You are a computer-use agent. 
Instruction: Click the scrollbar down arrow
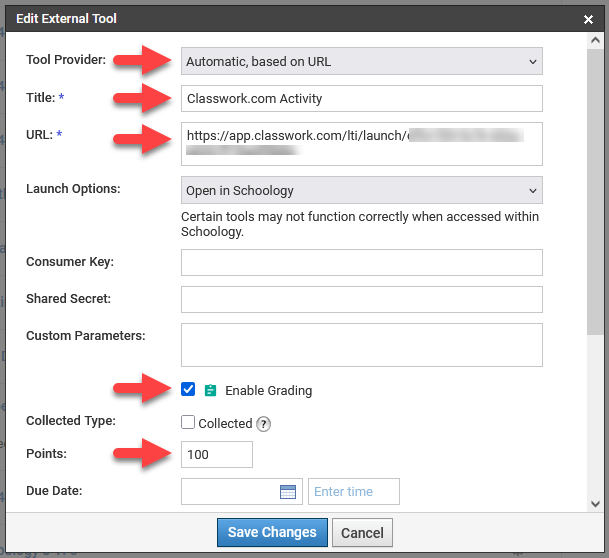tap(595, 504)
